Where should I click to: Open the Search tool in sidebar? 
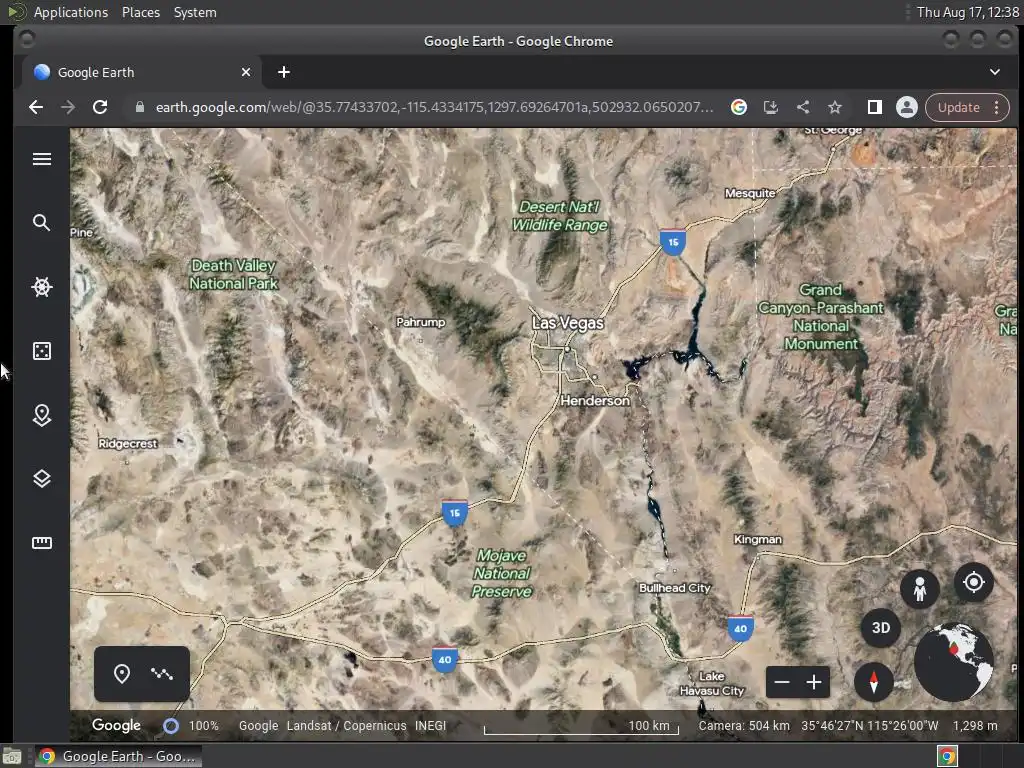(x=42, y=223)
